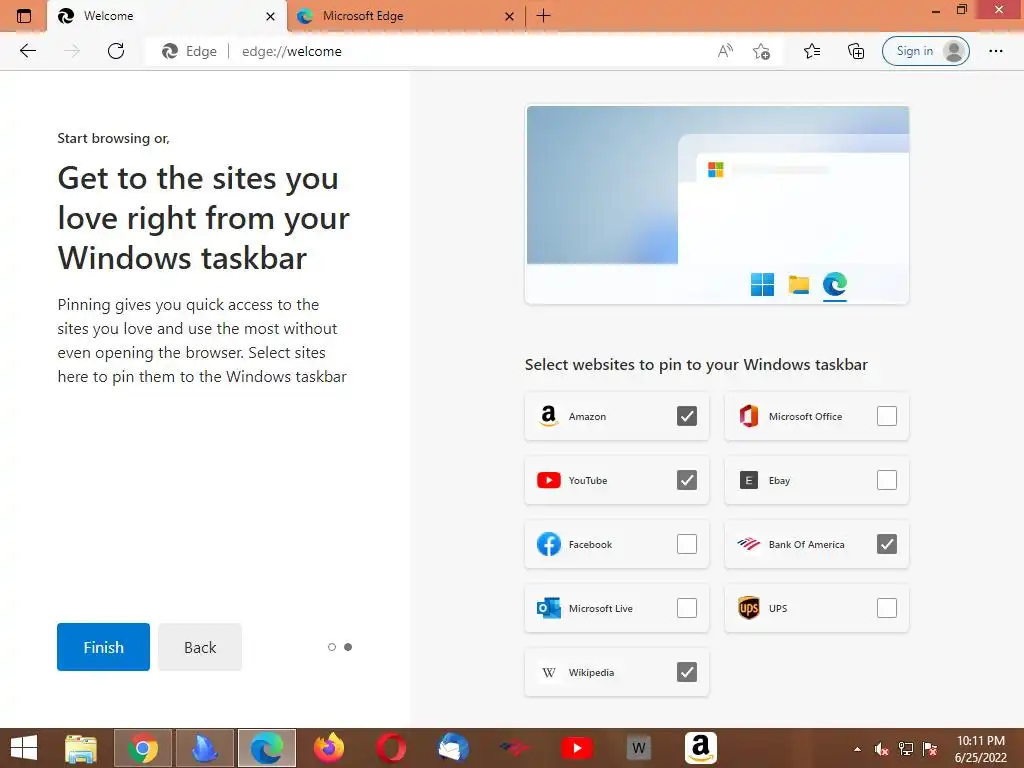Click the Back button below text
Viewport: 1024px width, 768px height.
pos(200,647)
